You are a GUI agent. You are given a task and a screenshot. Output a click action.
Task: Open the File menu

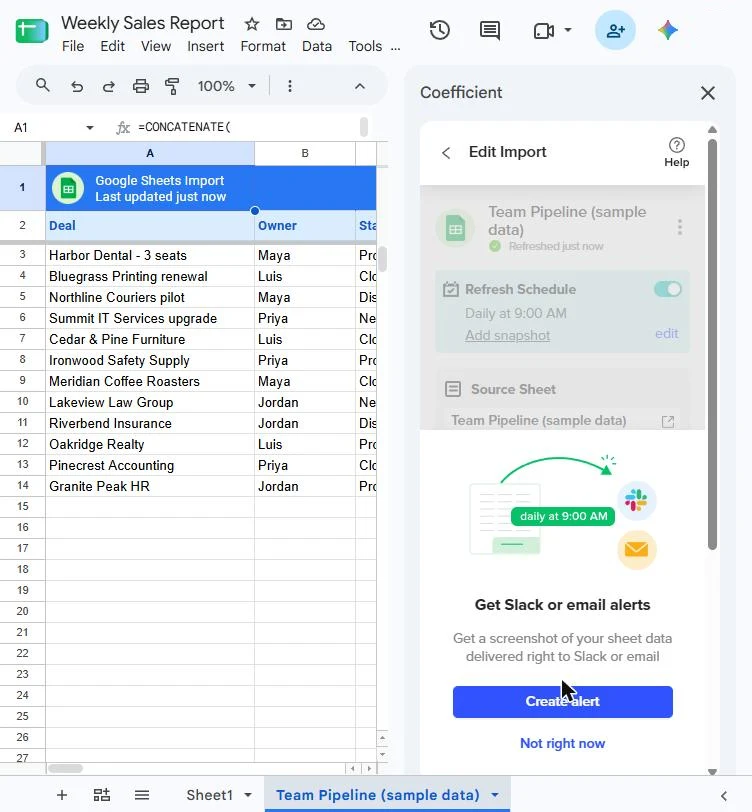coord(73,46)
